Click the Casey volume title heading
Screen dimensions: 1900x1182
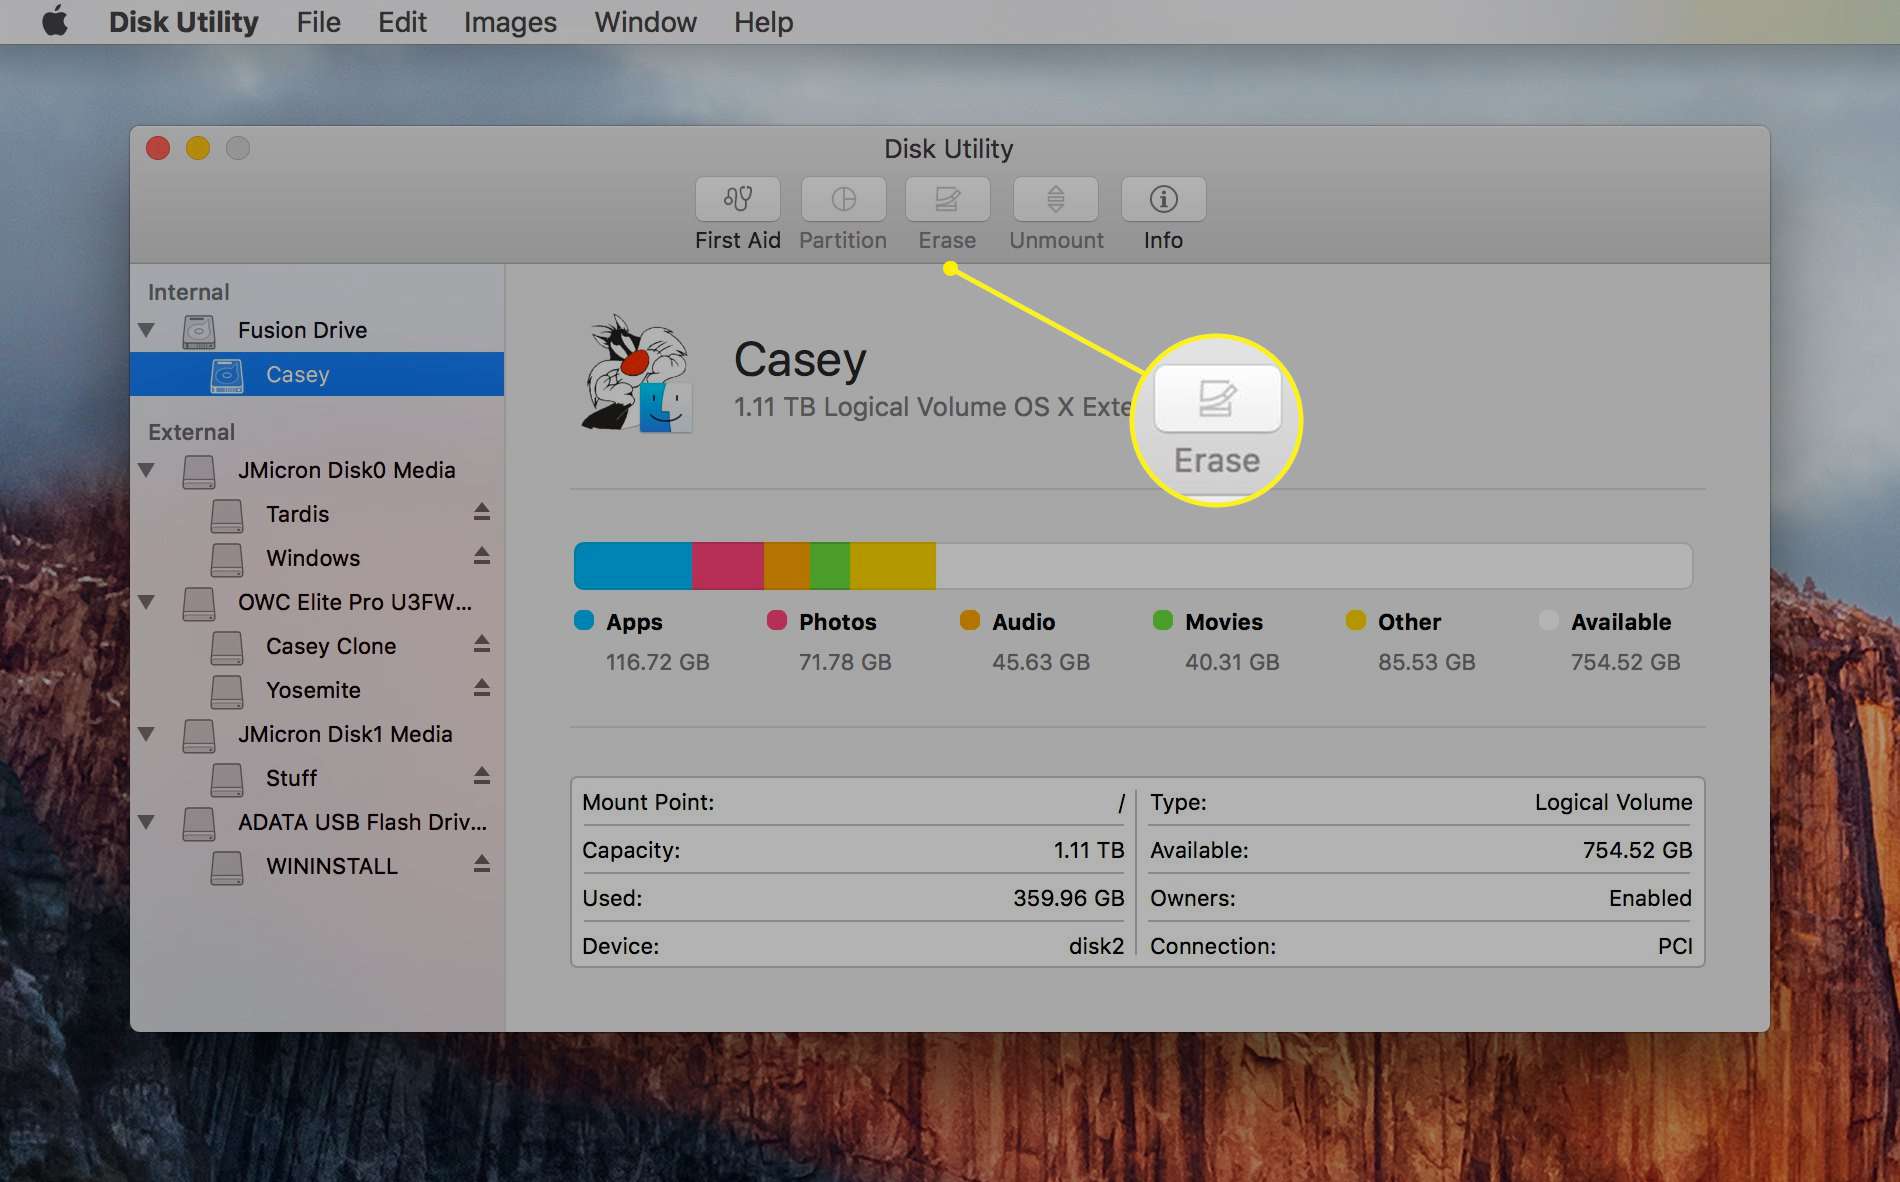[x=800, y=359]
